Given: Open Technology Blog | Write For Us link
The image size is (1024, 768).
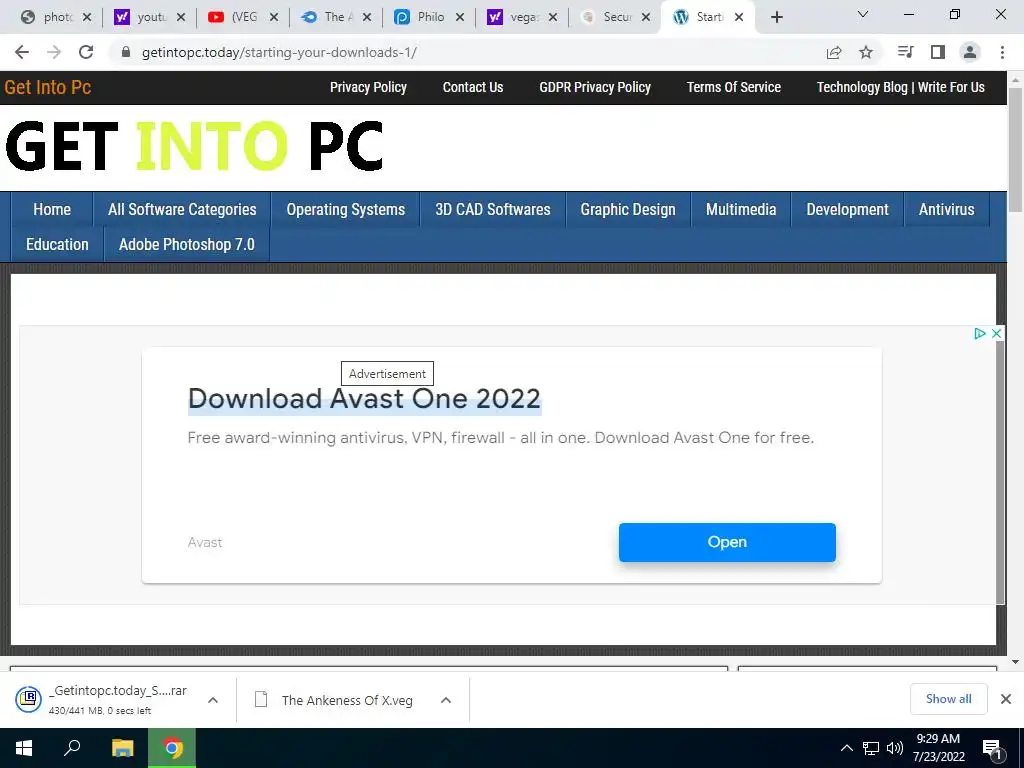Looking at the screenshot, I should pyautogui.click(x=901, y=88).
